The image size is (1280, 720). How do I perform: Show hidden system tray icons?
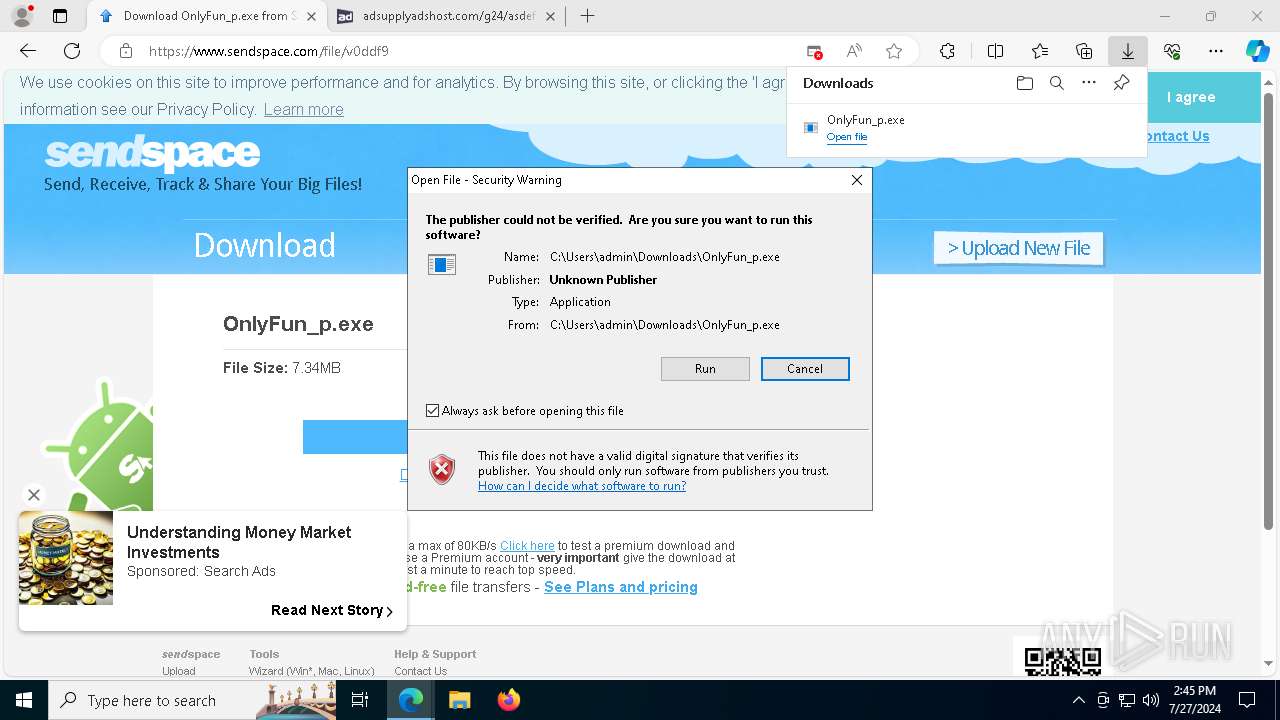[1079, 700]
